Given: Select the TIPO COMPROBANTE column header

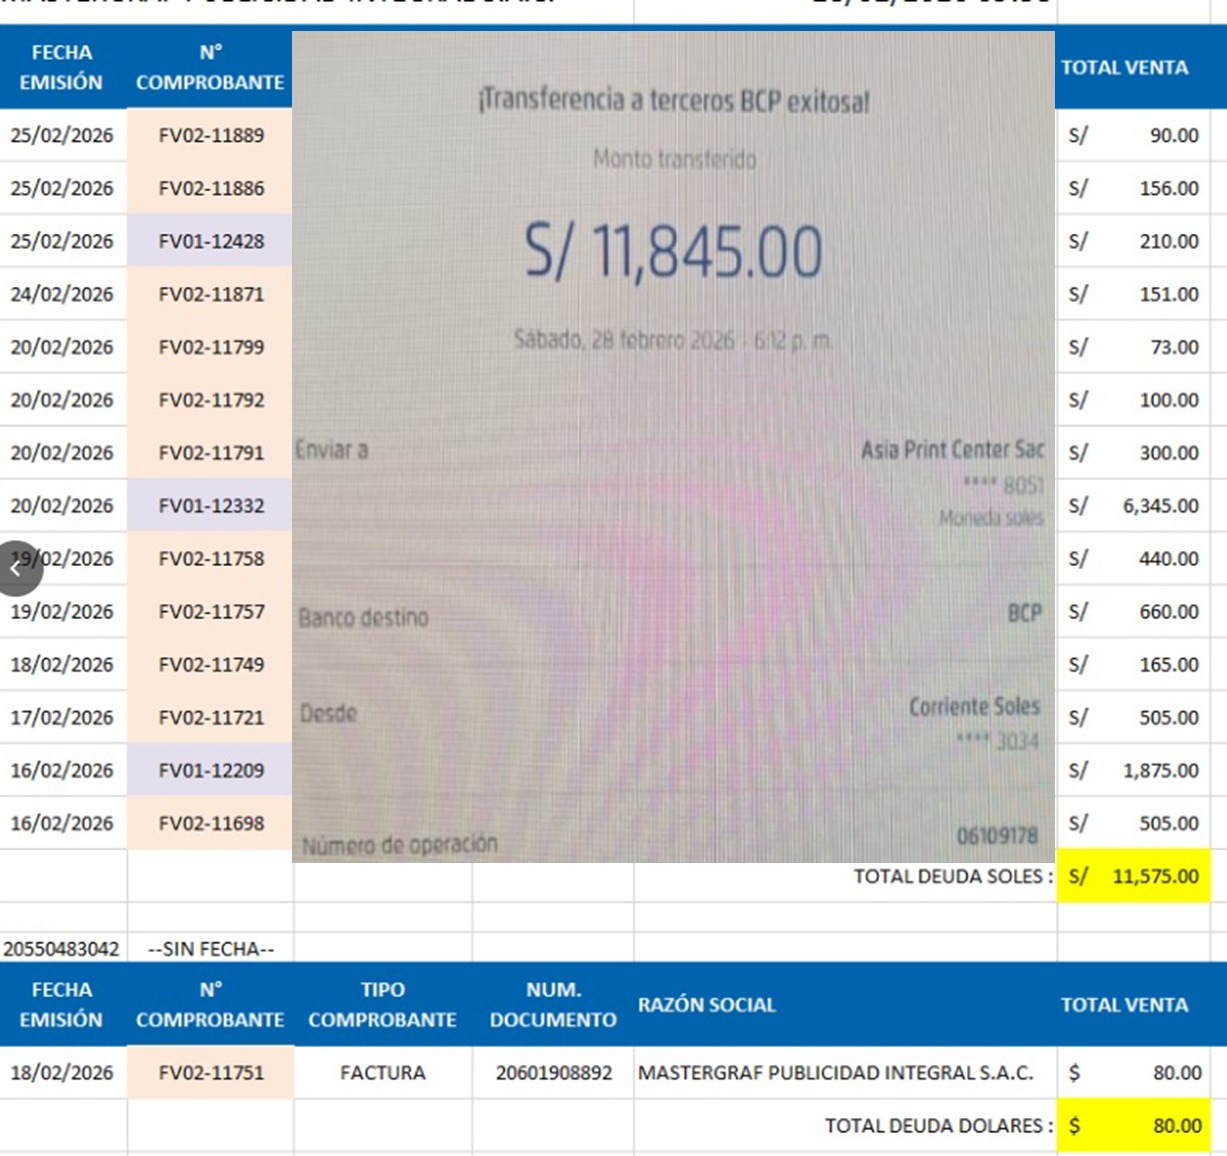Looking at the screenshot, I should [x=382, y=1004].
